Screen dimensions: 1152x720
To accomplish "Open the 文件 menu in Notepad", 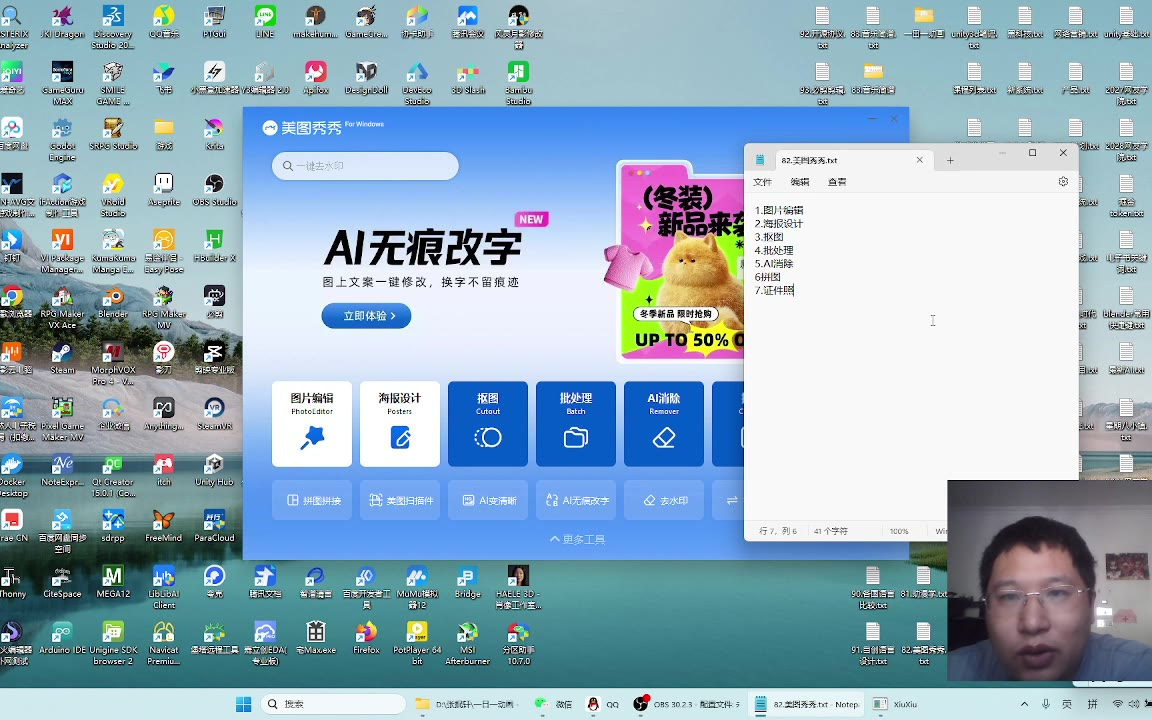I will [762, 182].
